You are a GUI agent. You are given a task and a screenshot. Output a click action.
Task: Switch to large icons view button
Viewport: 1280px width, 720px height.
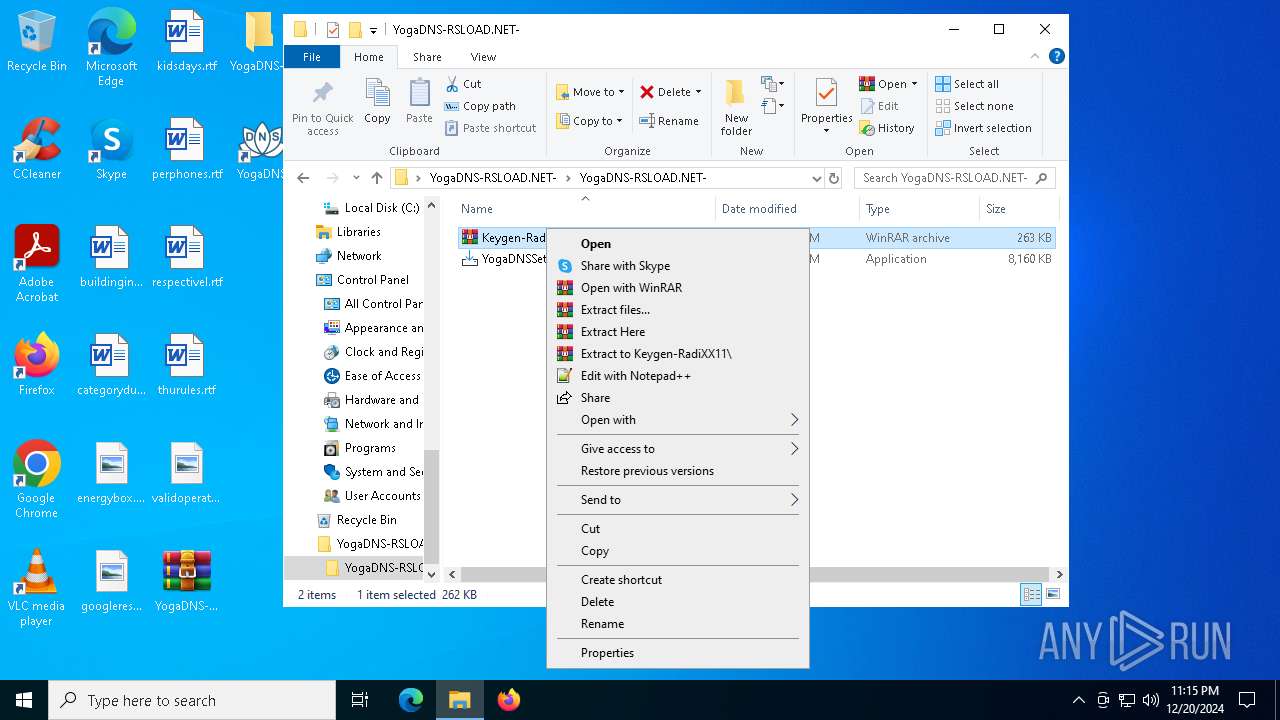[1052, 594]
